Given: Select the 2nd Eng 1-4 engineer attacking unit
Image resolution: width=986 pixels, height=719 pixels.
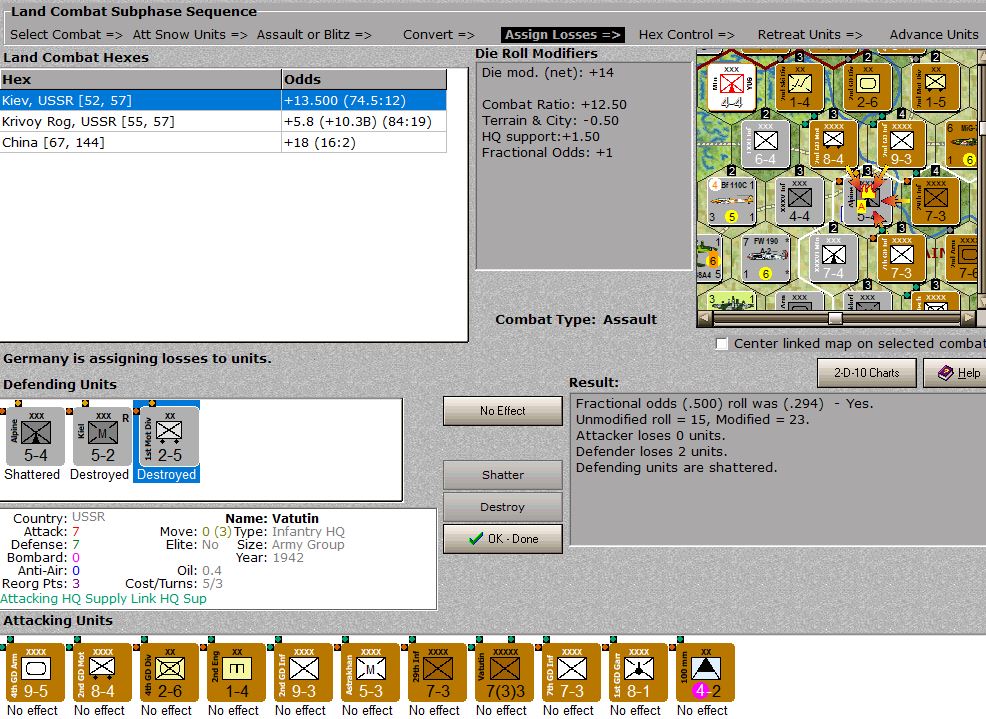Looking at the screenshot, I should [x=236, y=671].
